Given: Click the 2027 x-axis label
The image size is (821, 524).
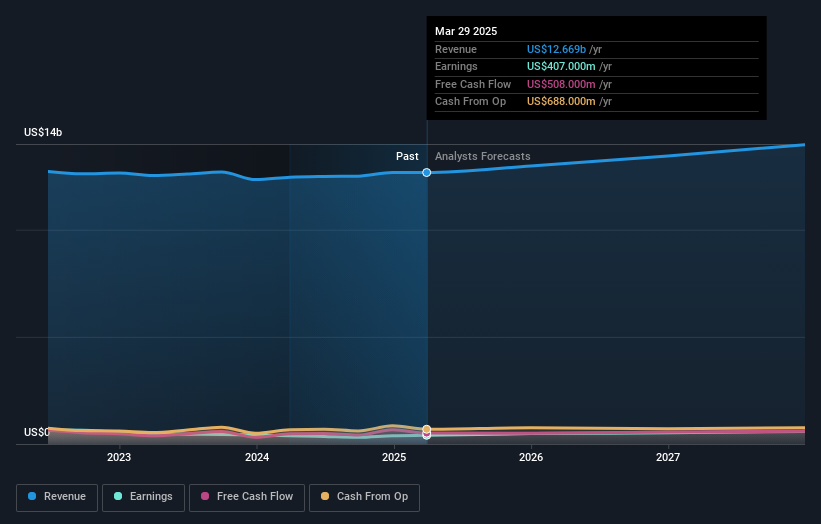Looking at the screenshot, I should 668,457.
